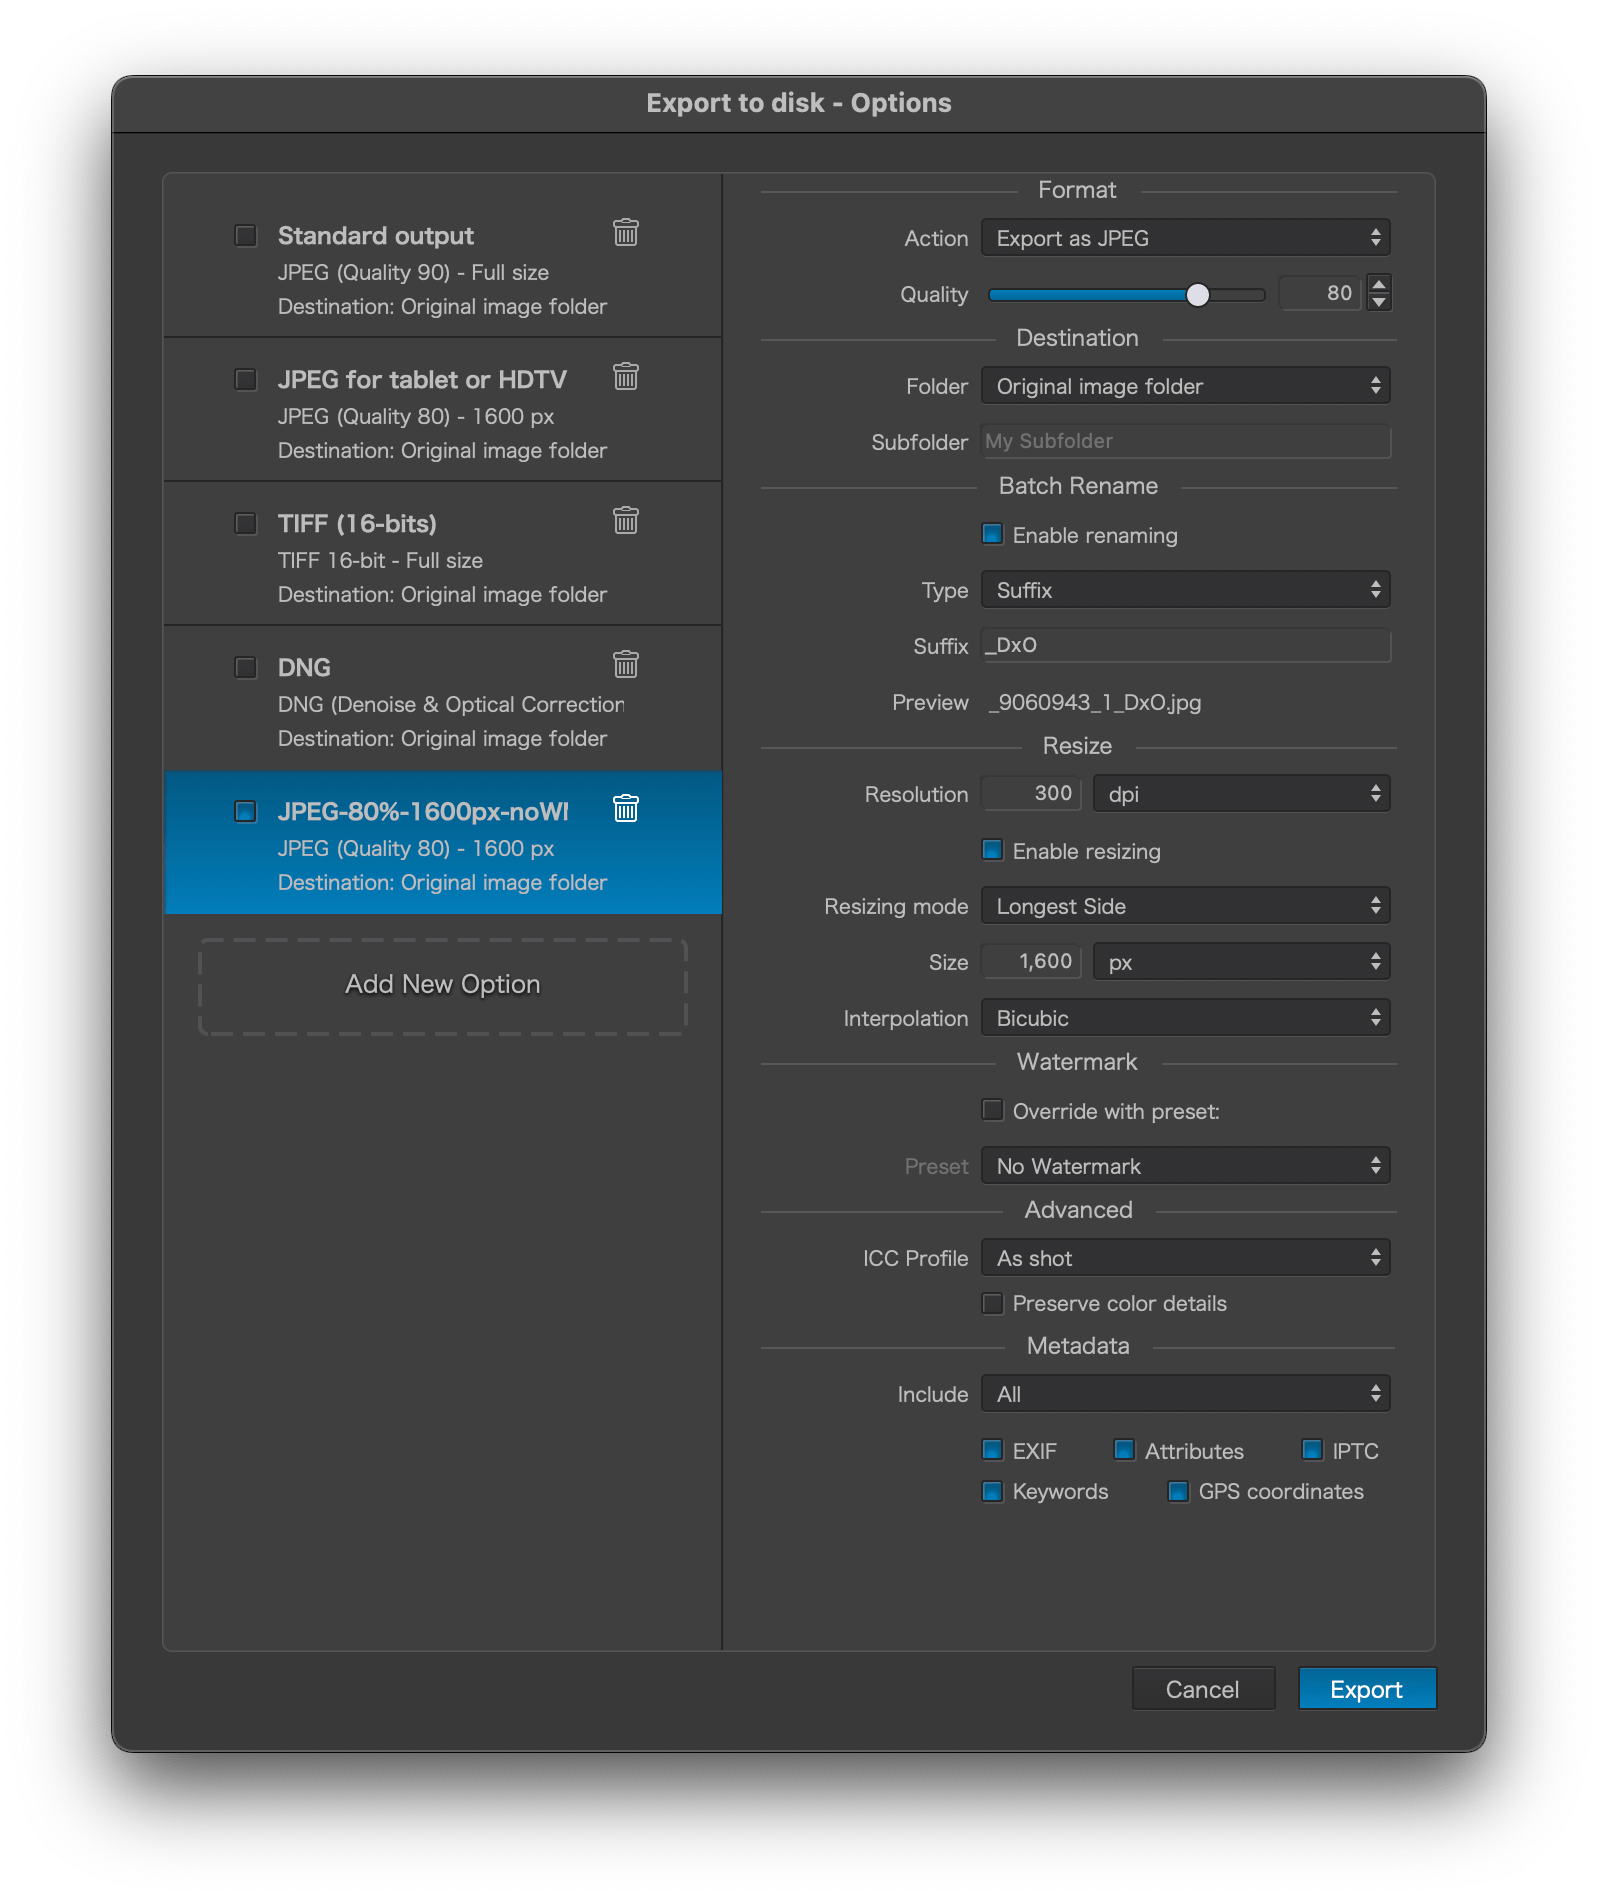This screenshot has height=1900, width=1598.
Task: Open the Interpolation Bicubic dropdown
Action: click(x=1185, y=1018)
